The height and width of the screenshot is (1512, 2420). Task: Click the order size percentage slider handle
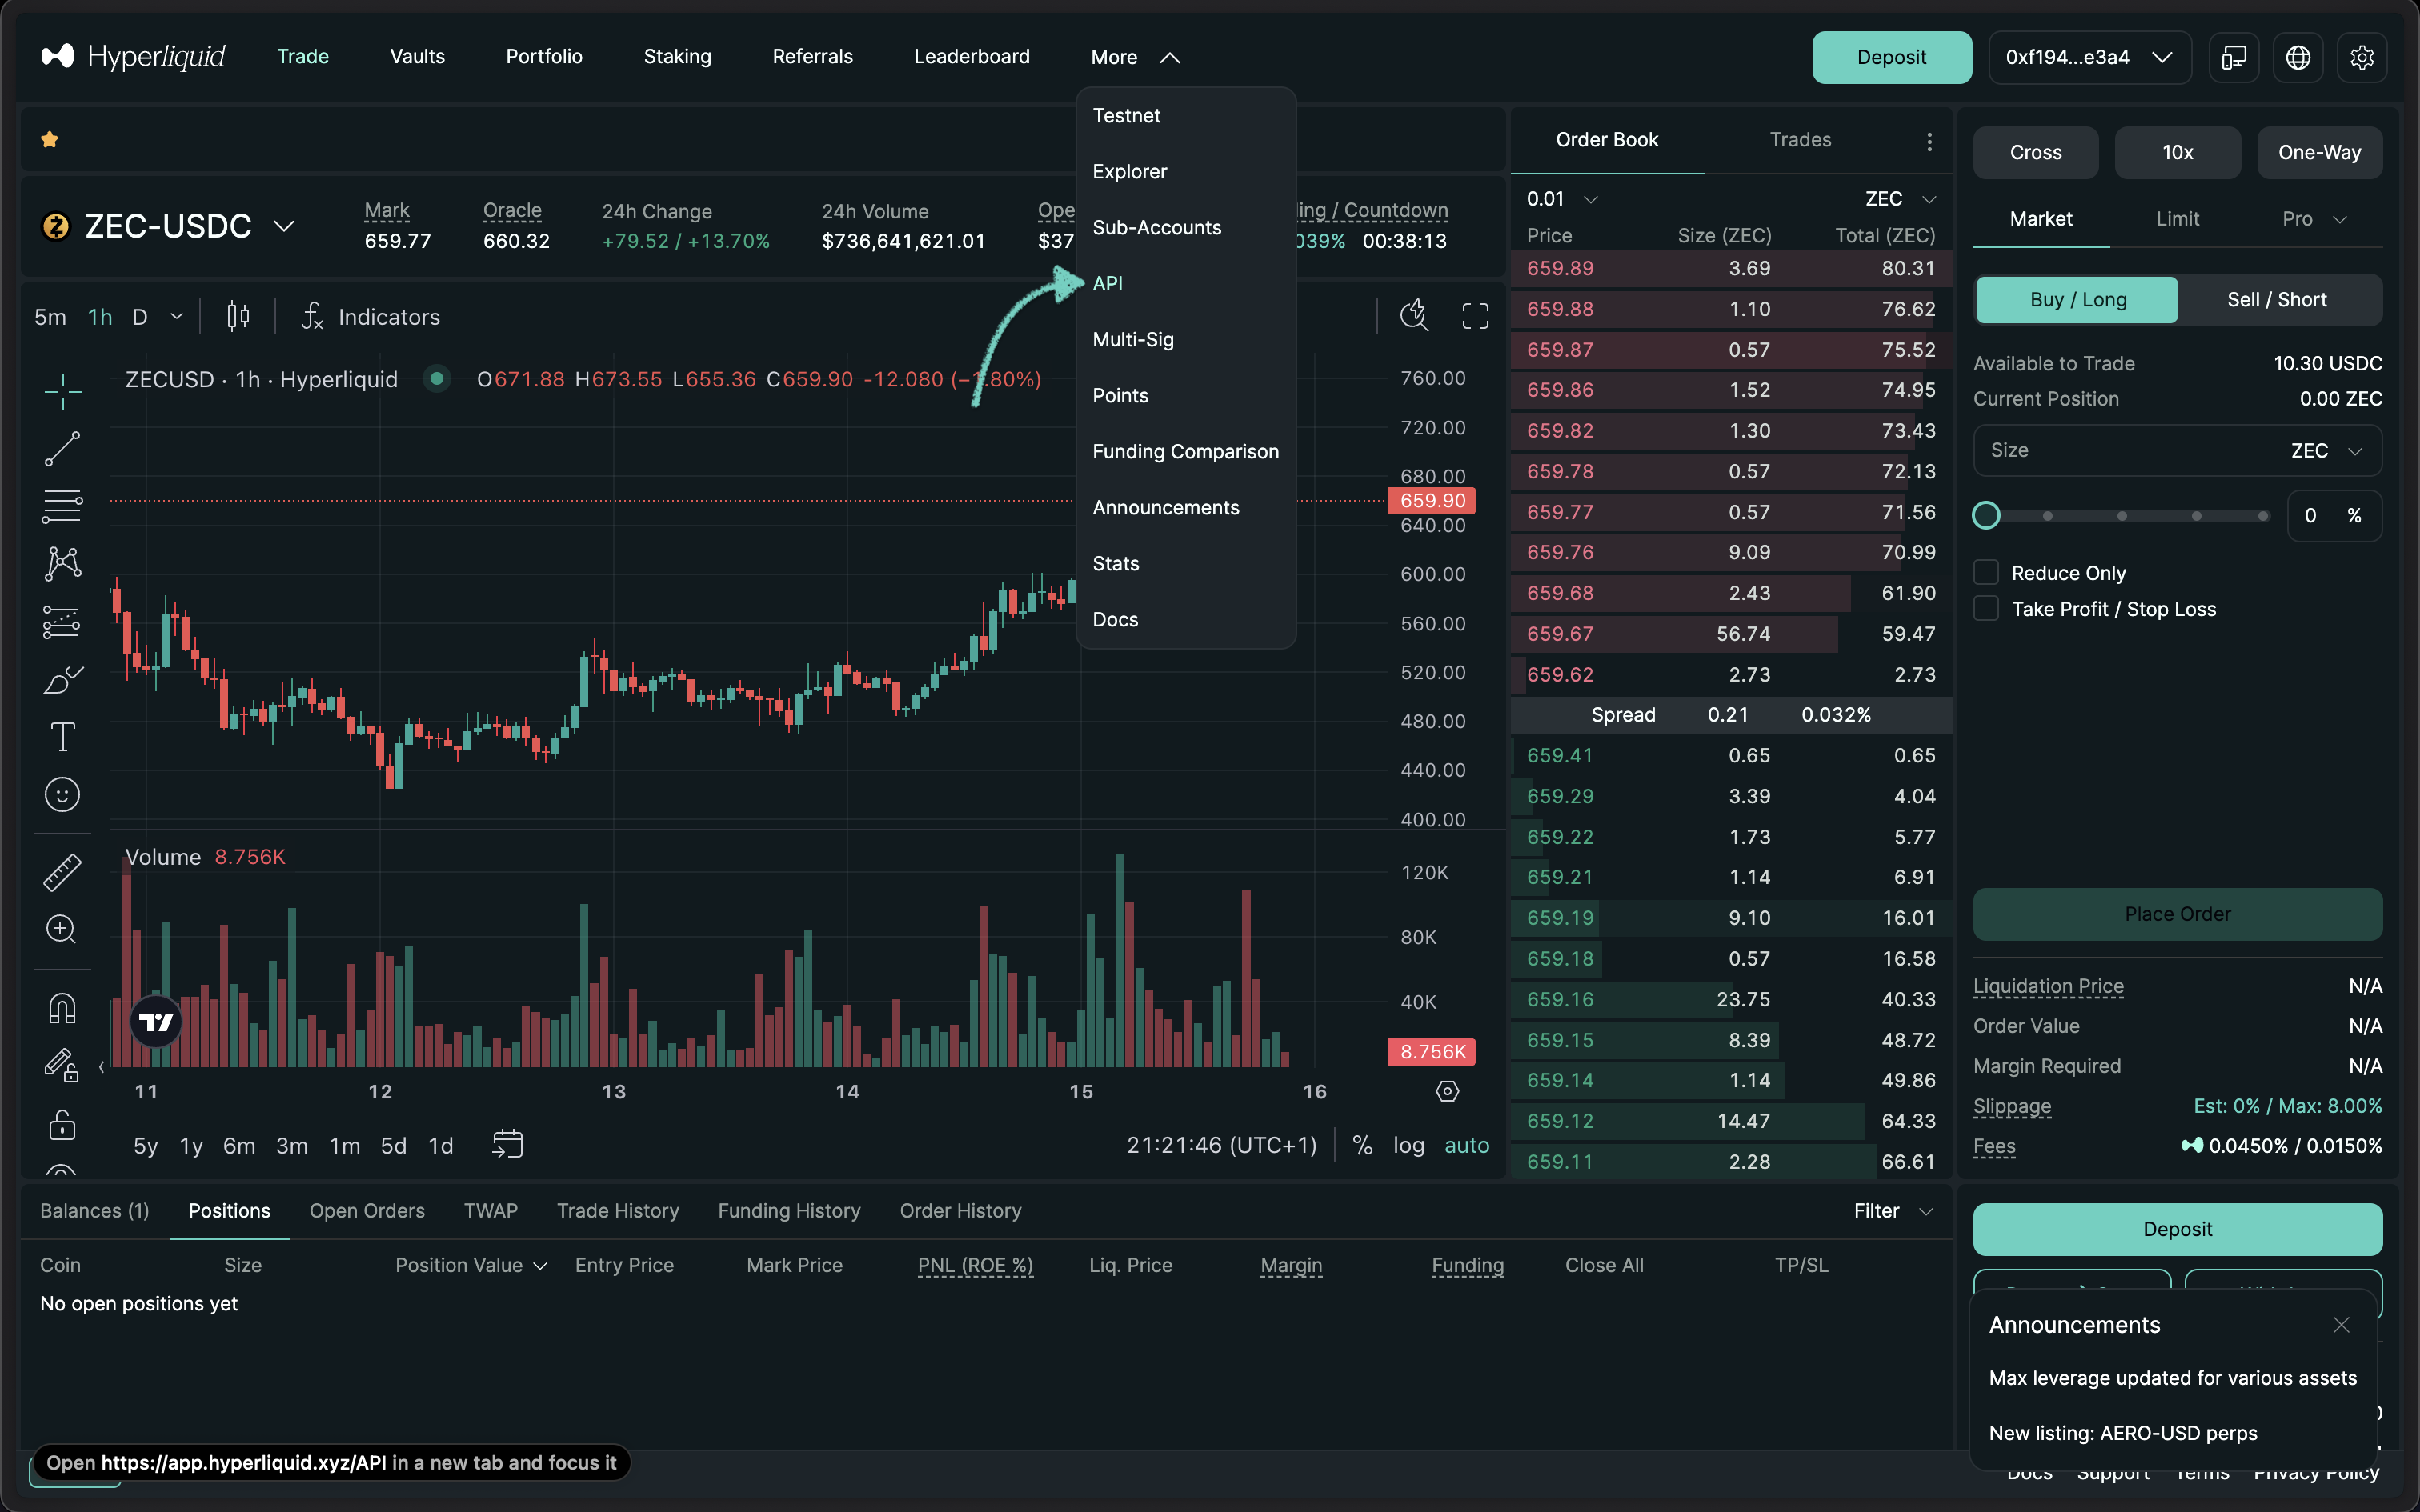1986,516
